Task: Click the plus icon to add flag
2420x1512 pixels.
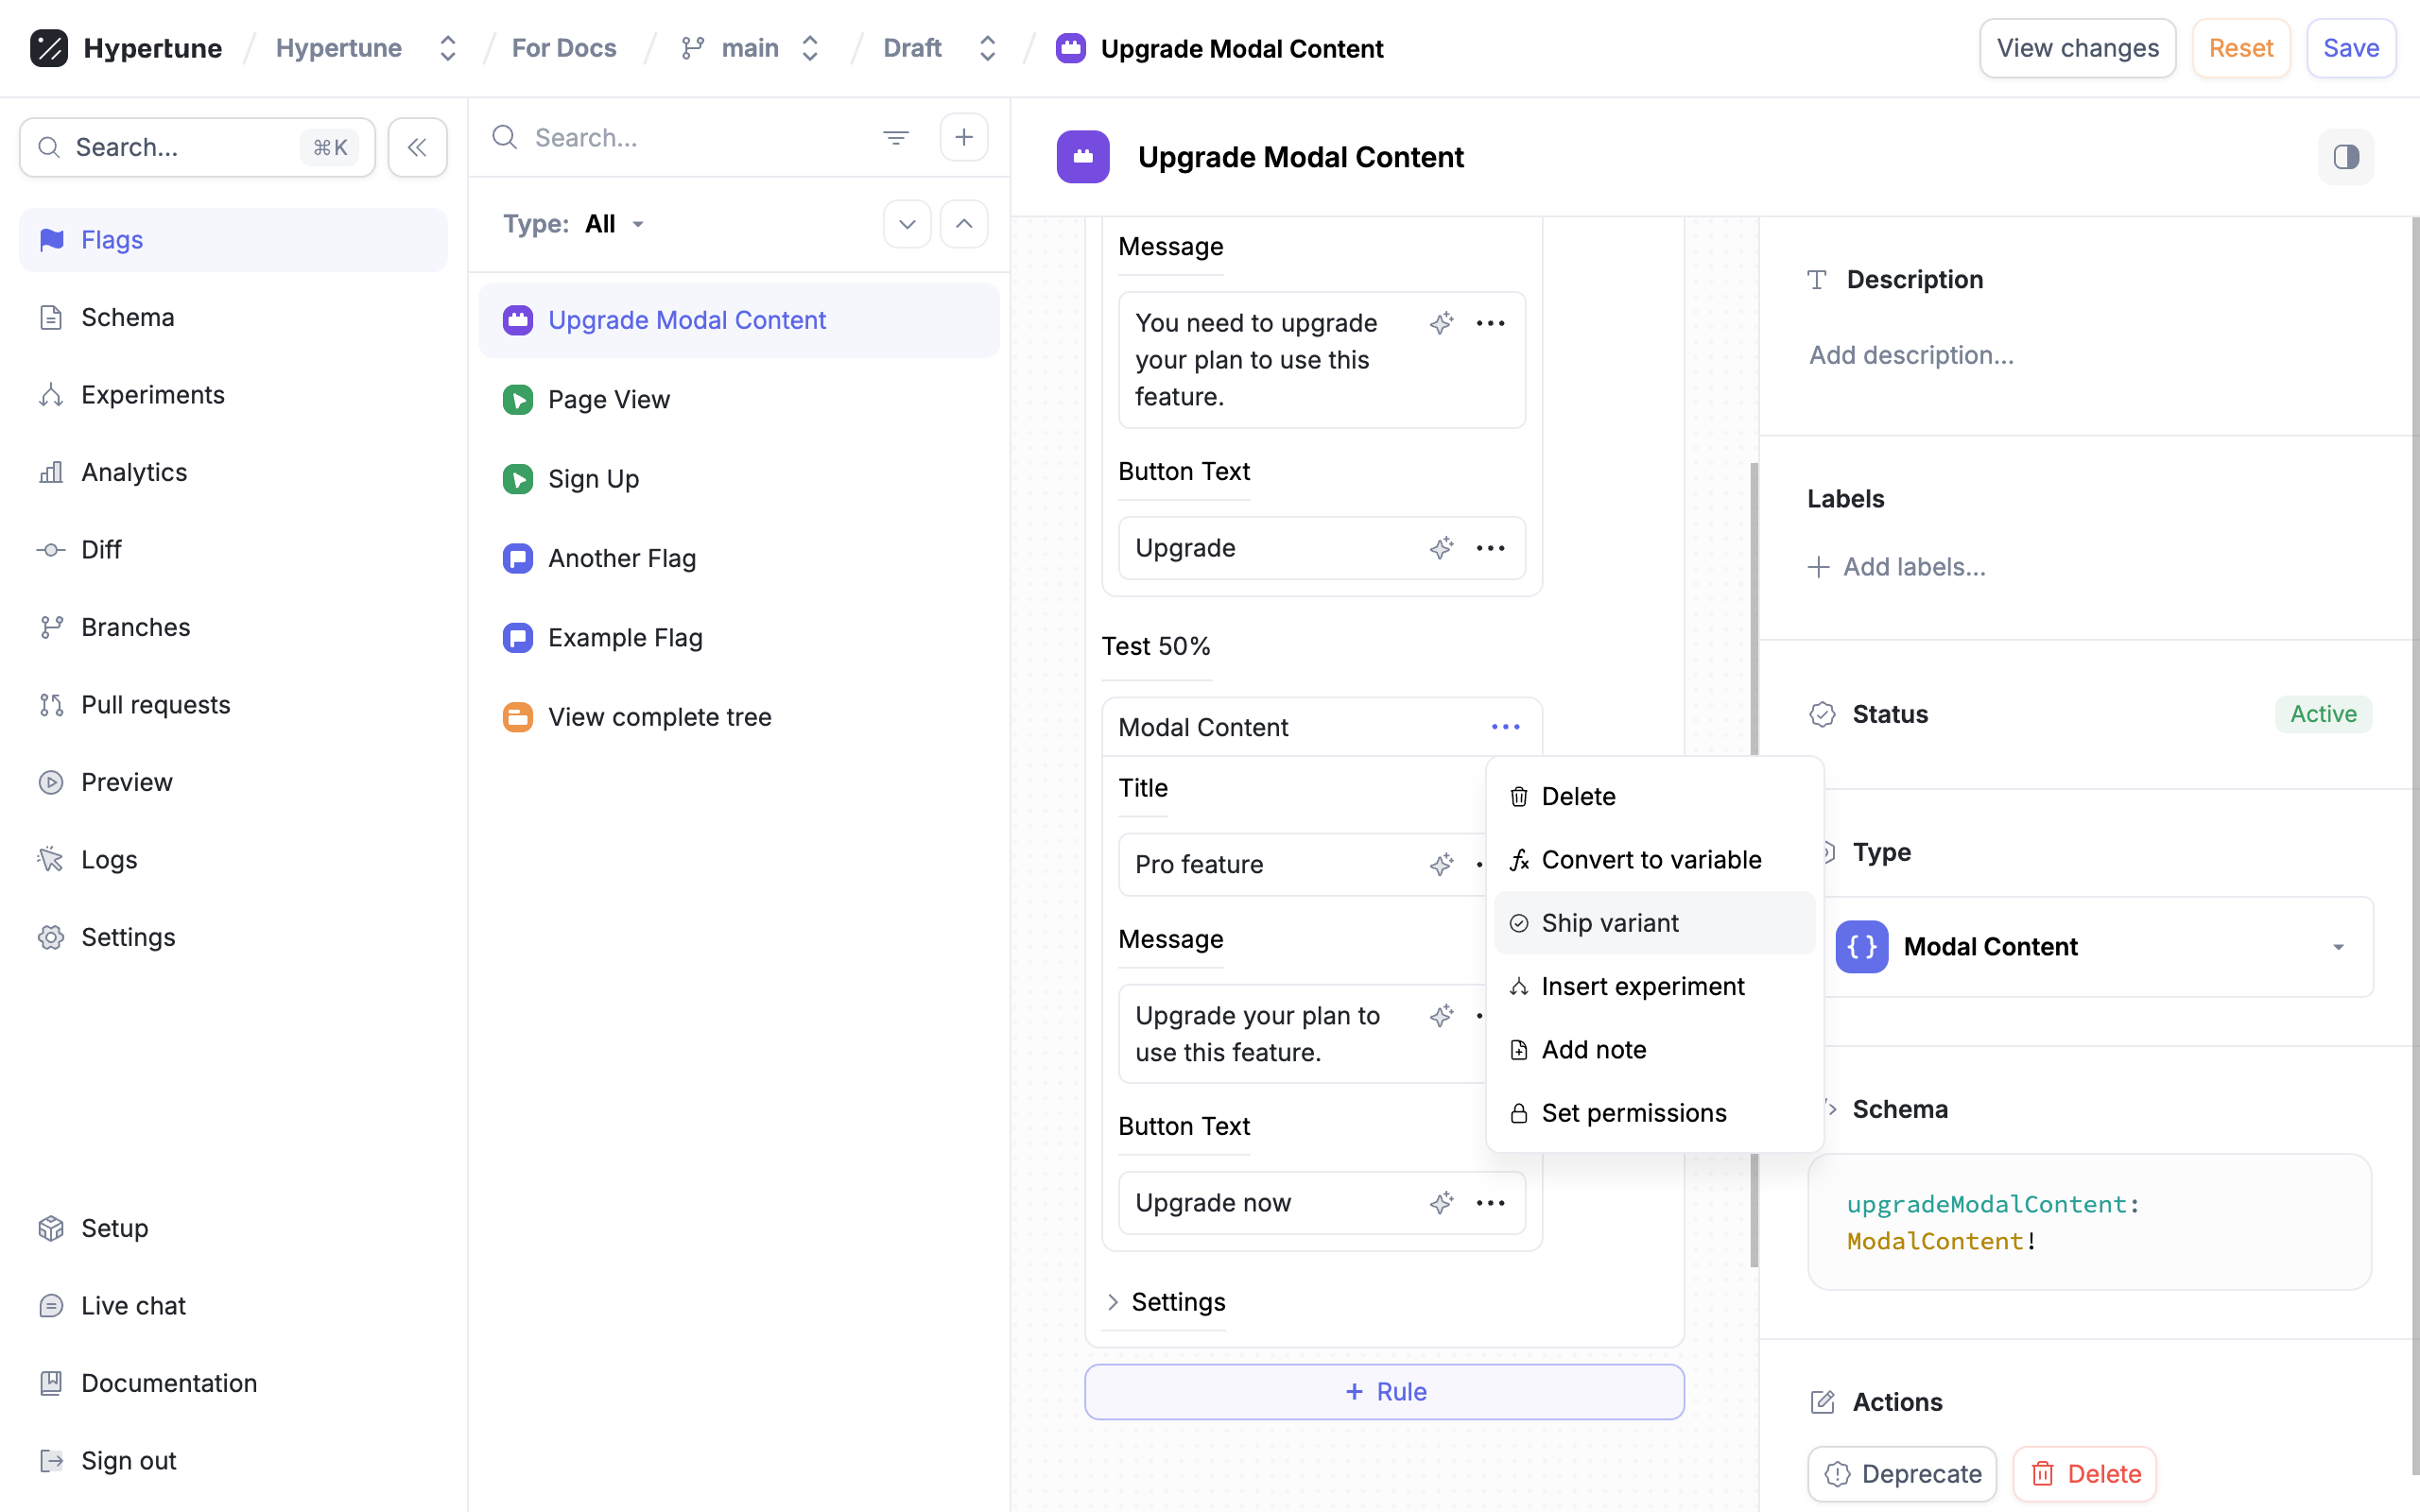Action: tap(963, 137)
